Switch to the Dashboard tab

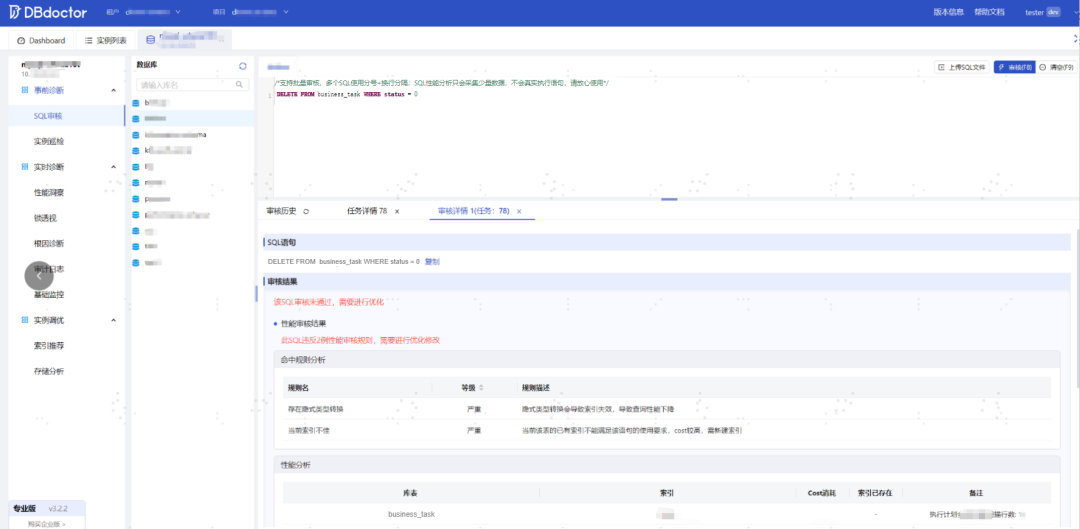41,41
